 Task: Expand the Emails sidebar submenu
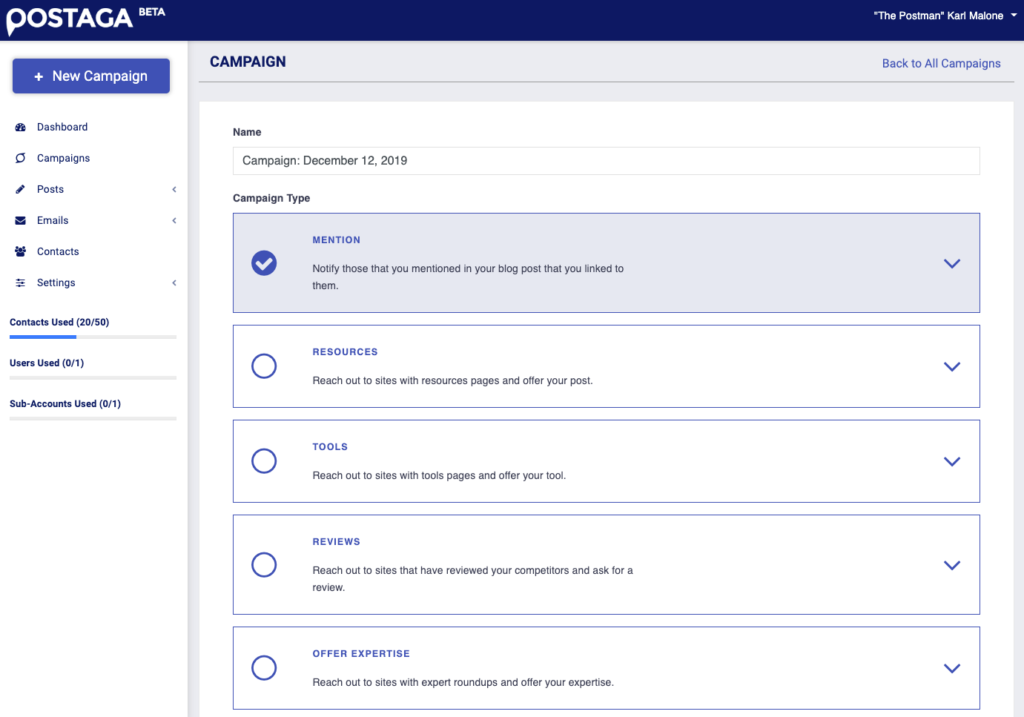point(174,220)
